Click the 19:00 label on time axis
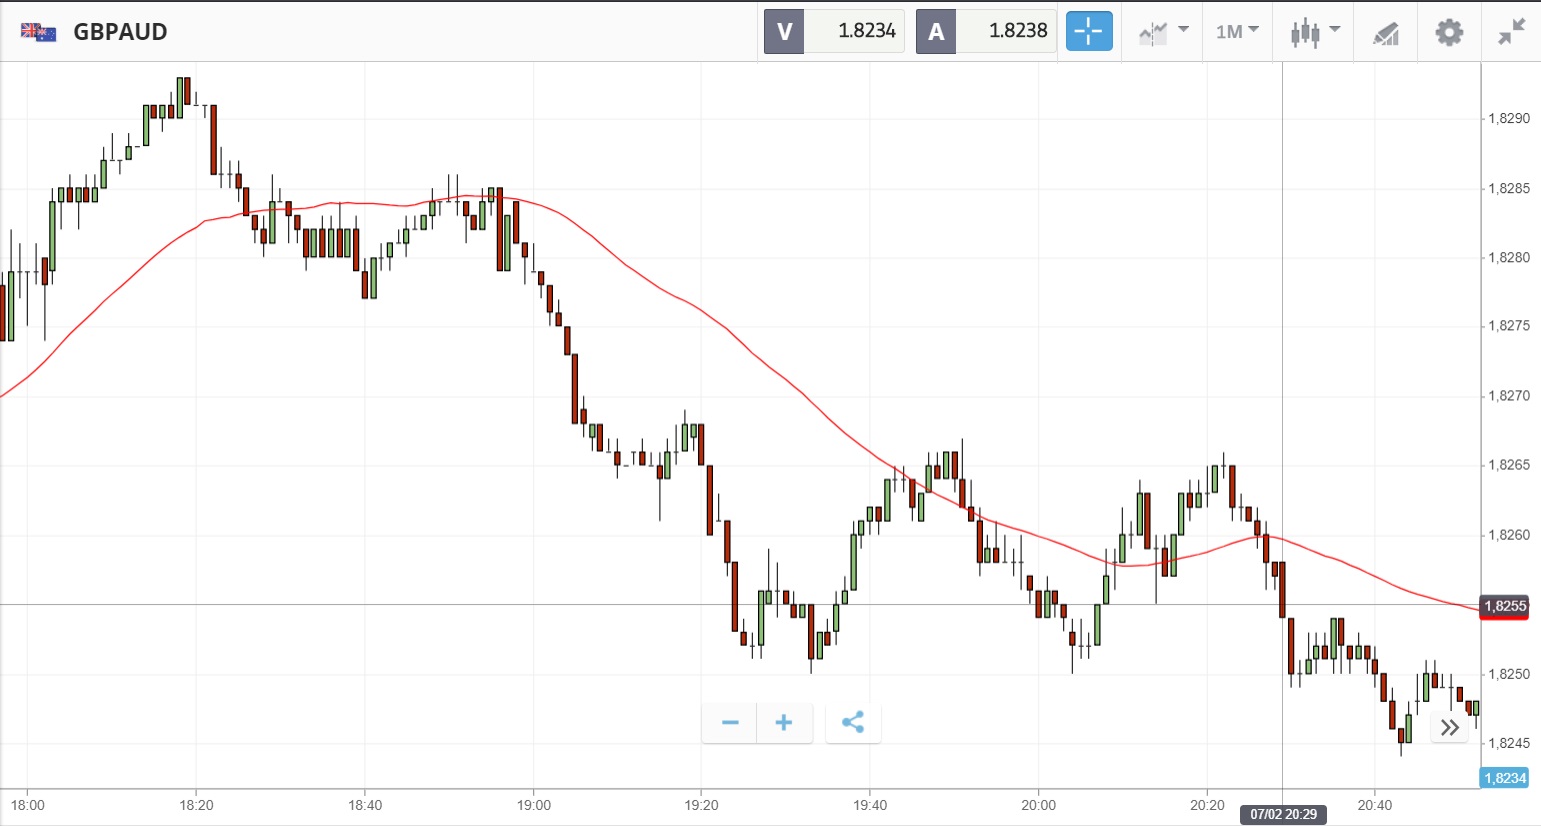Image resolution: width=1541 pixels, height=826 pixels. click(534, 805)
